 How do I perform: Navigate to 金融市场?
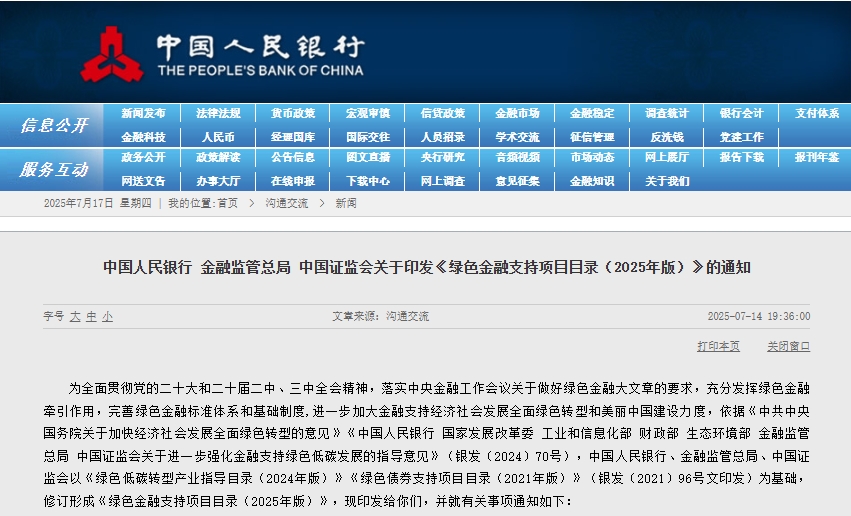(518, 113)
